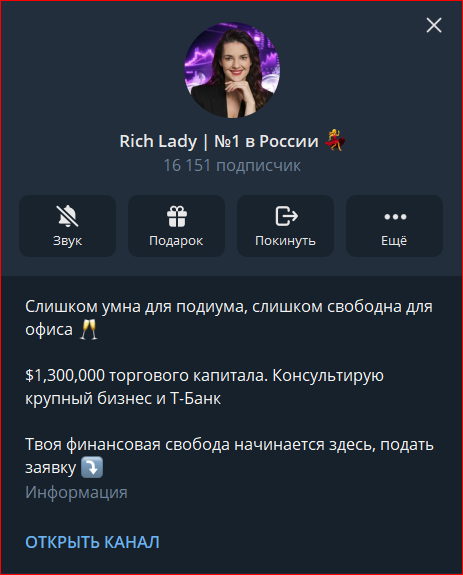Open the three-dots more options menu
This screenshot has width=463, height=575.
tap(395, 217)
